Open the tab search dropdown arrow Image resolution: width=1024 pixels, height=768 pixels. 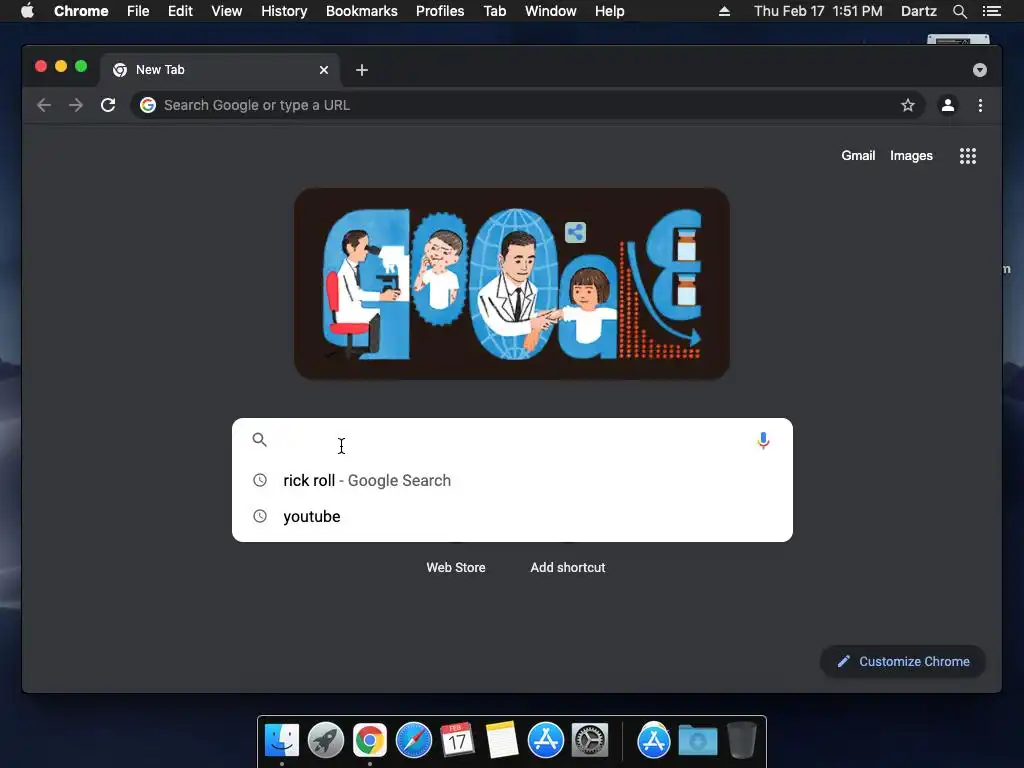[x=980, y=70]
